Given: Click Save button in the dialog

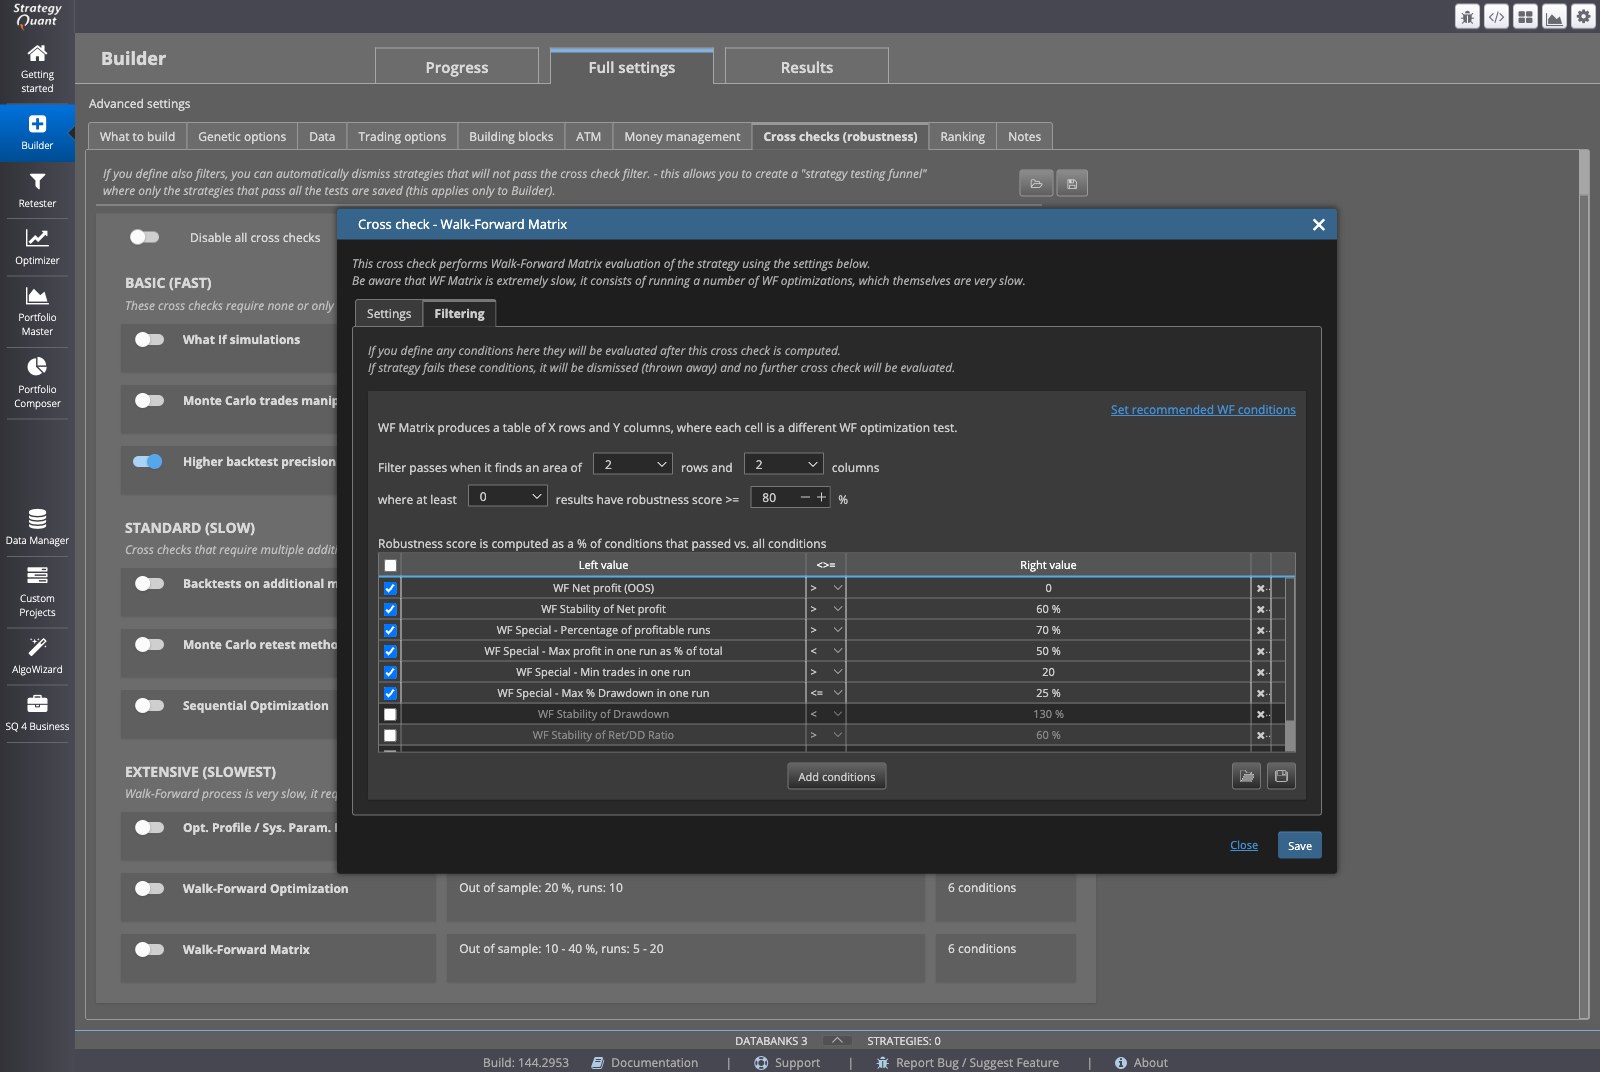Looking at the screenshot, I should pyautogui.click(x=1299, y=845).
